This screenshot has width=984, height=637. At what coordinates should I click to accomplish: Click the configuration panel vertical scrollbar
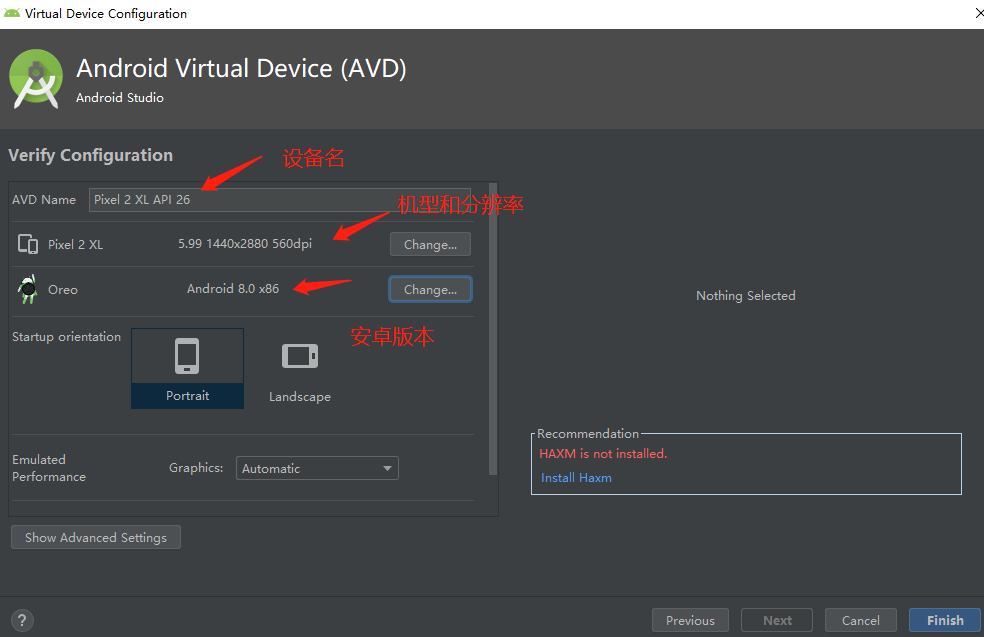click(x=493, y=329)
